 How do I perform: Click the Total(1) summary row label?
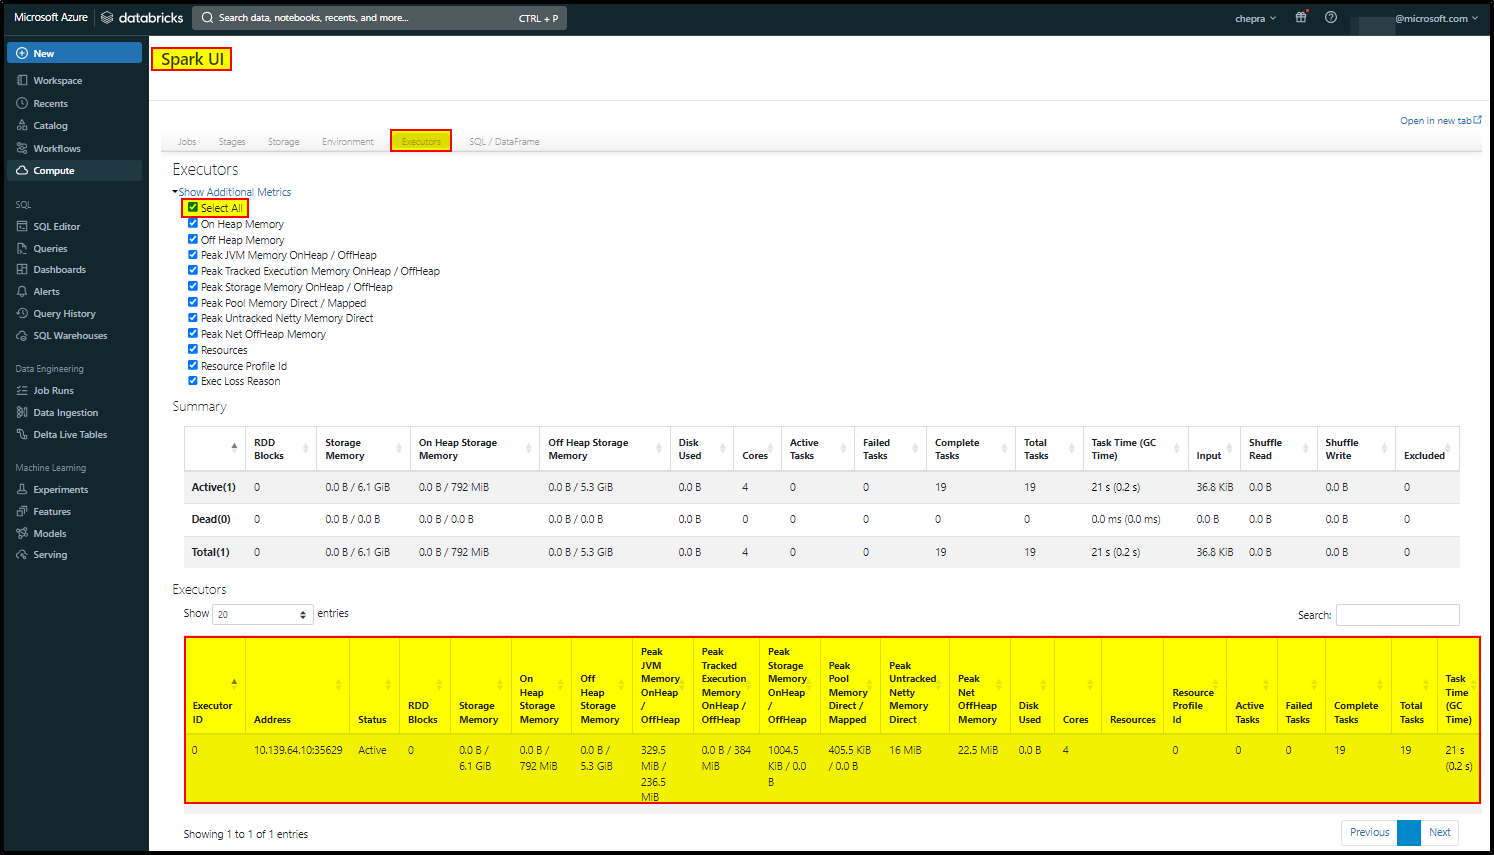coord(211,552)
